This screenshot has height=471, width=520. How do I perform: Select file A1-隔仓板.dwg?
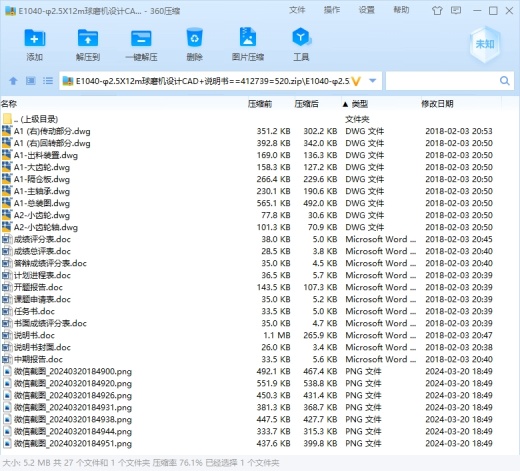(42, 179)
